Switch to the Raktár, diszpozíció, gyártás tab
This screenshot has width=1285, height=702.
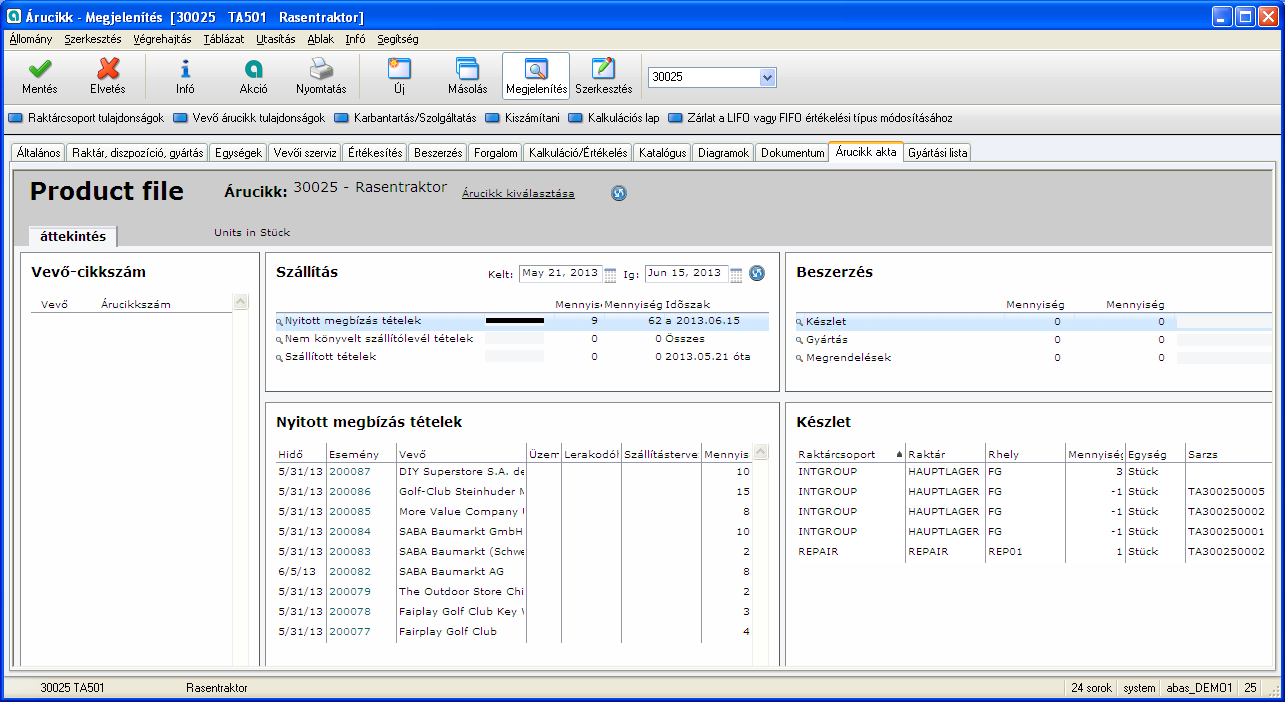coord(138,153)
